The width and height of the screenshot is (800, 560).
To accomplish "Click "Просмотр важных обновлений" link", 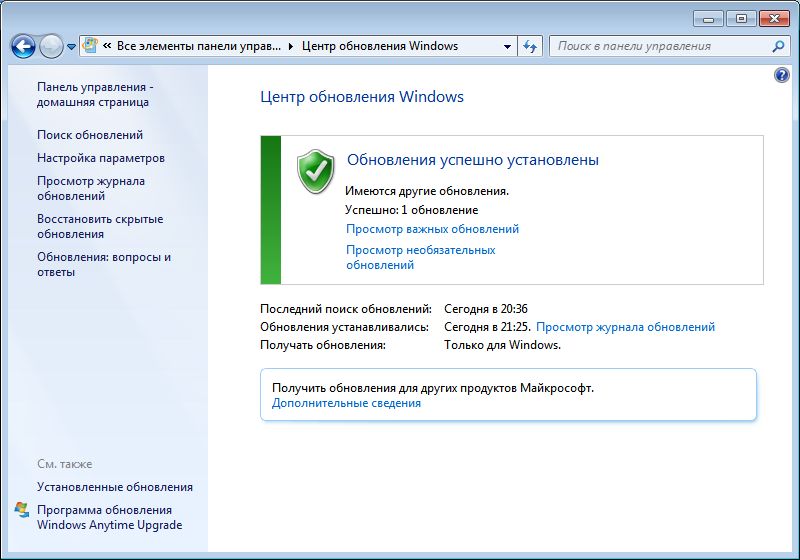I will (x=432, y=229).
